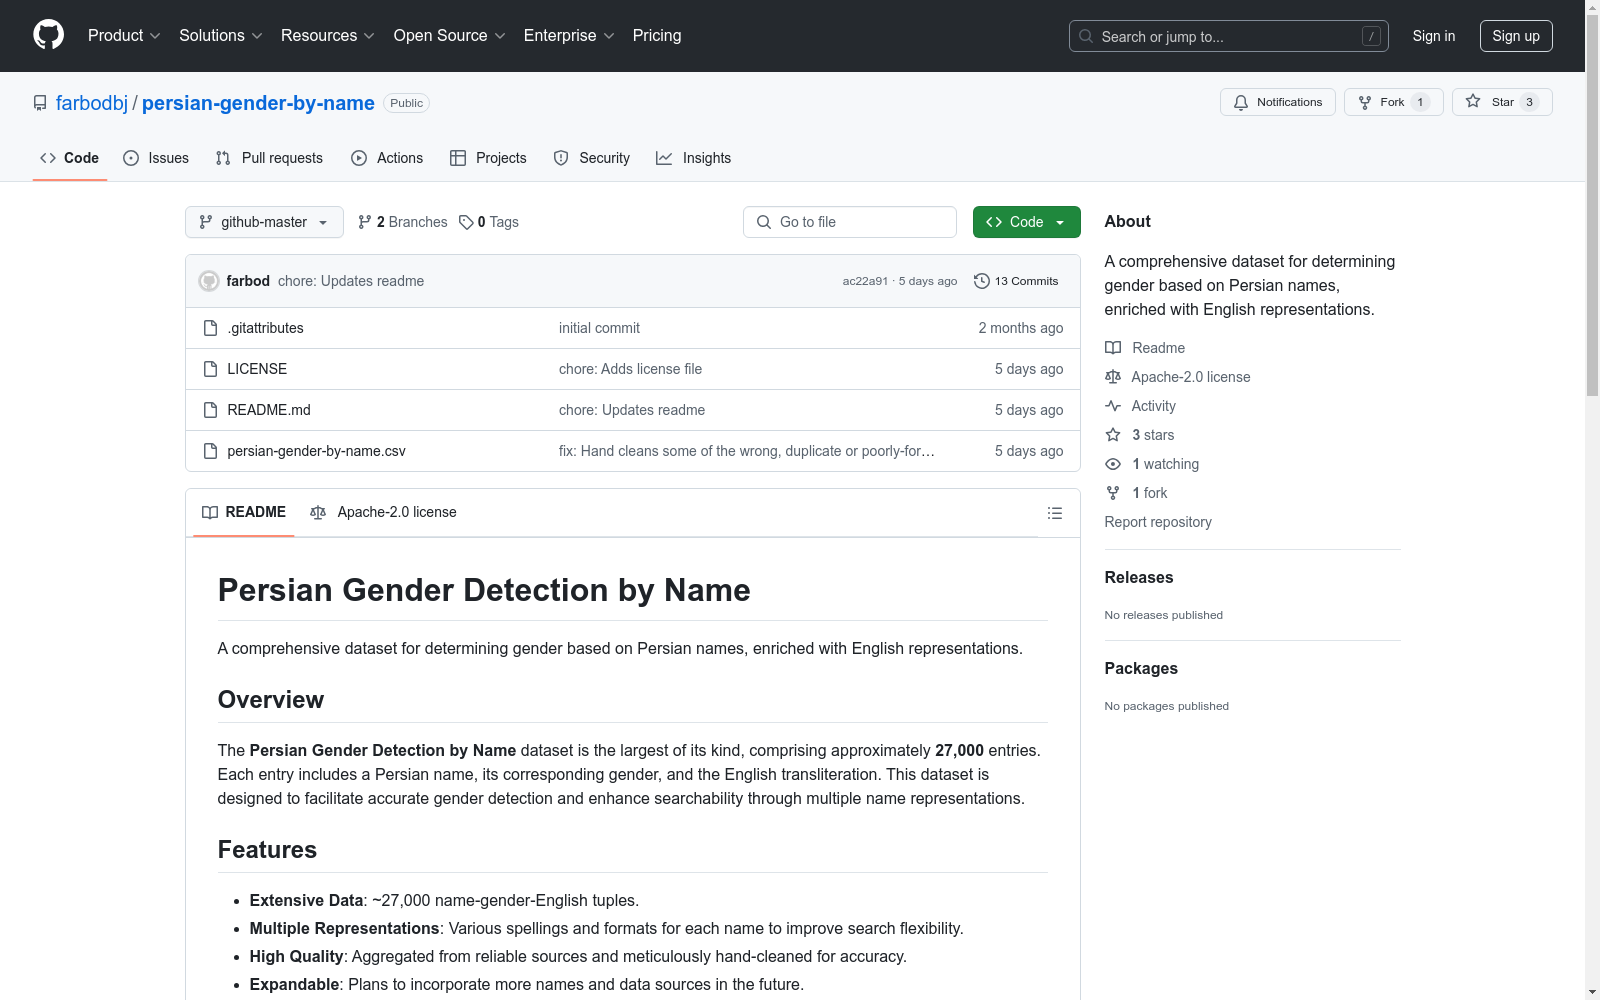The image size is (1600, 1000).
Task: Click the Star count badge 3
Action: tap(1529, 102)
